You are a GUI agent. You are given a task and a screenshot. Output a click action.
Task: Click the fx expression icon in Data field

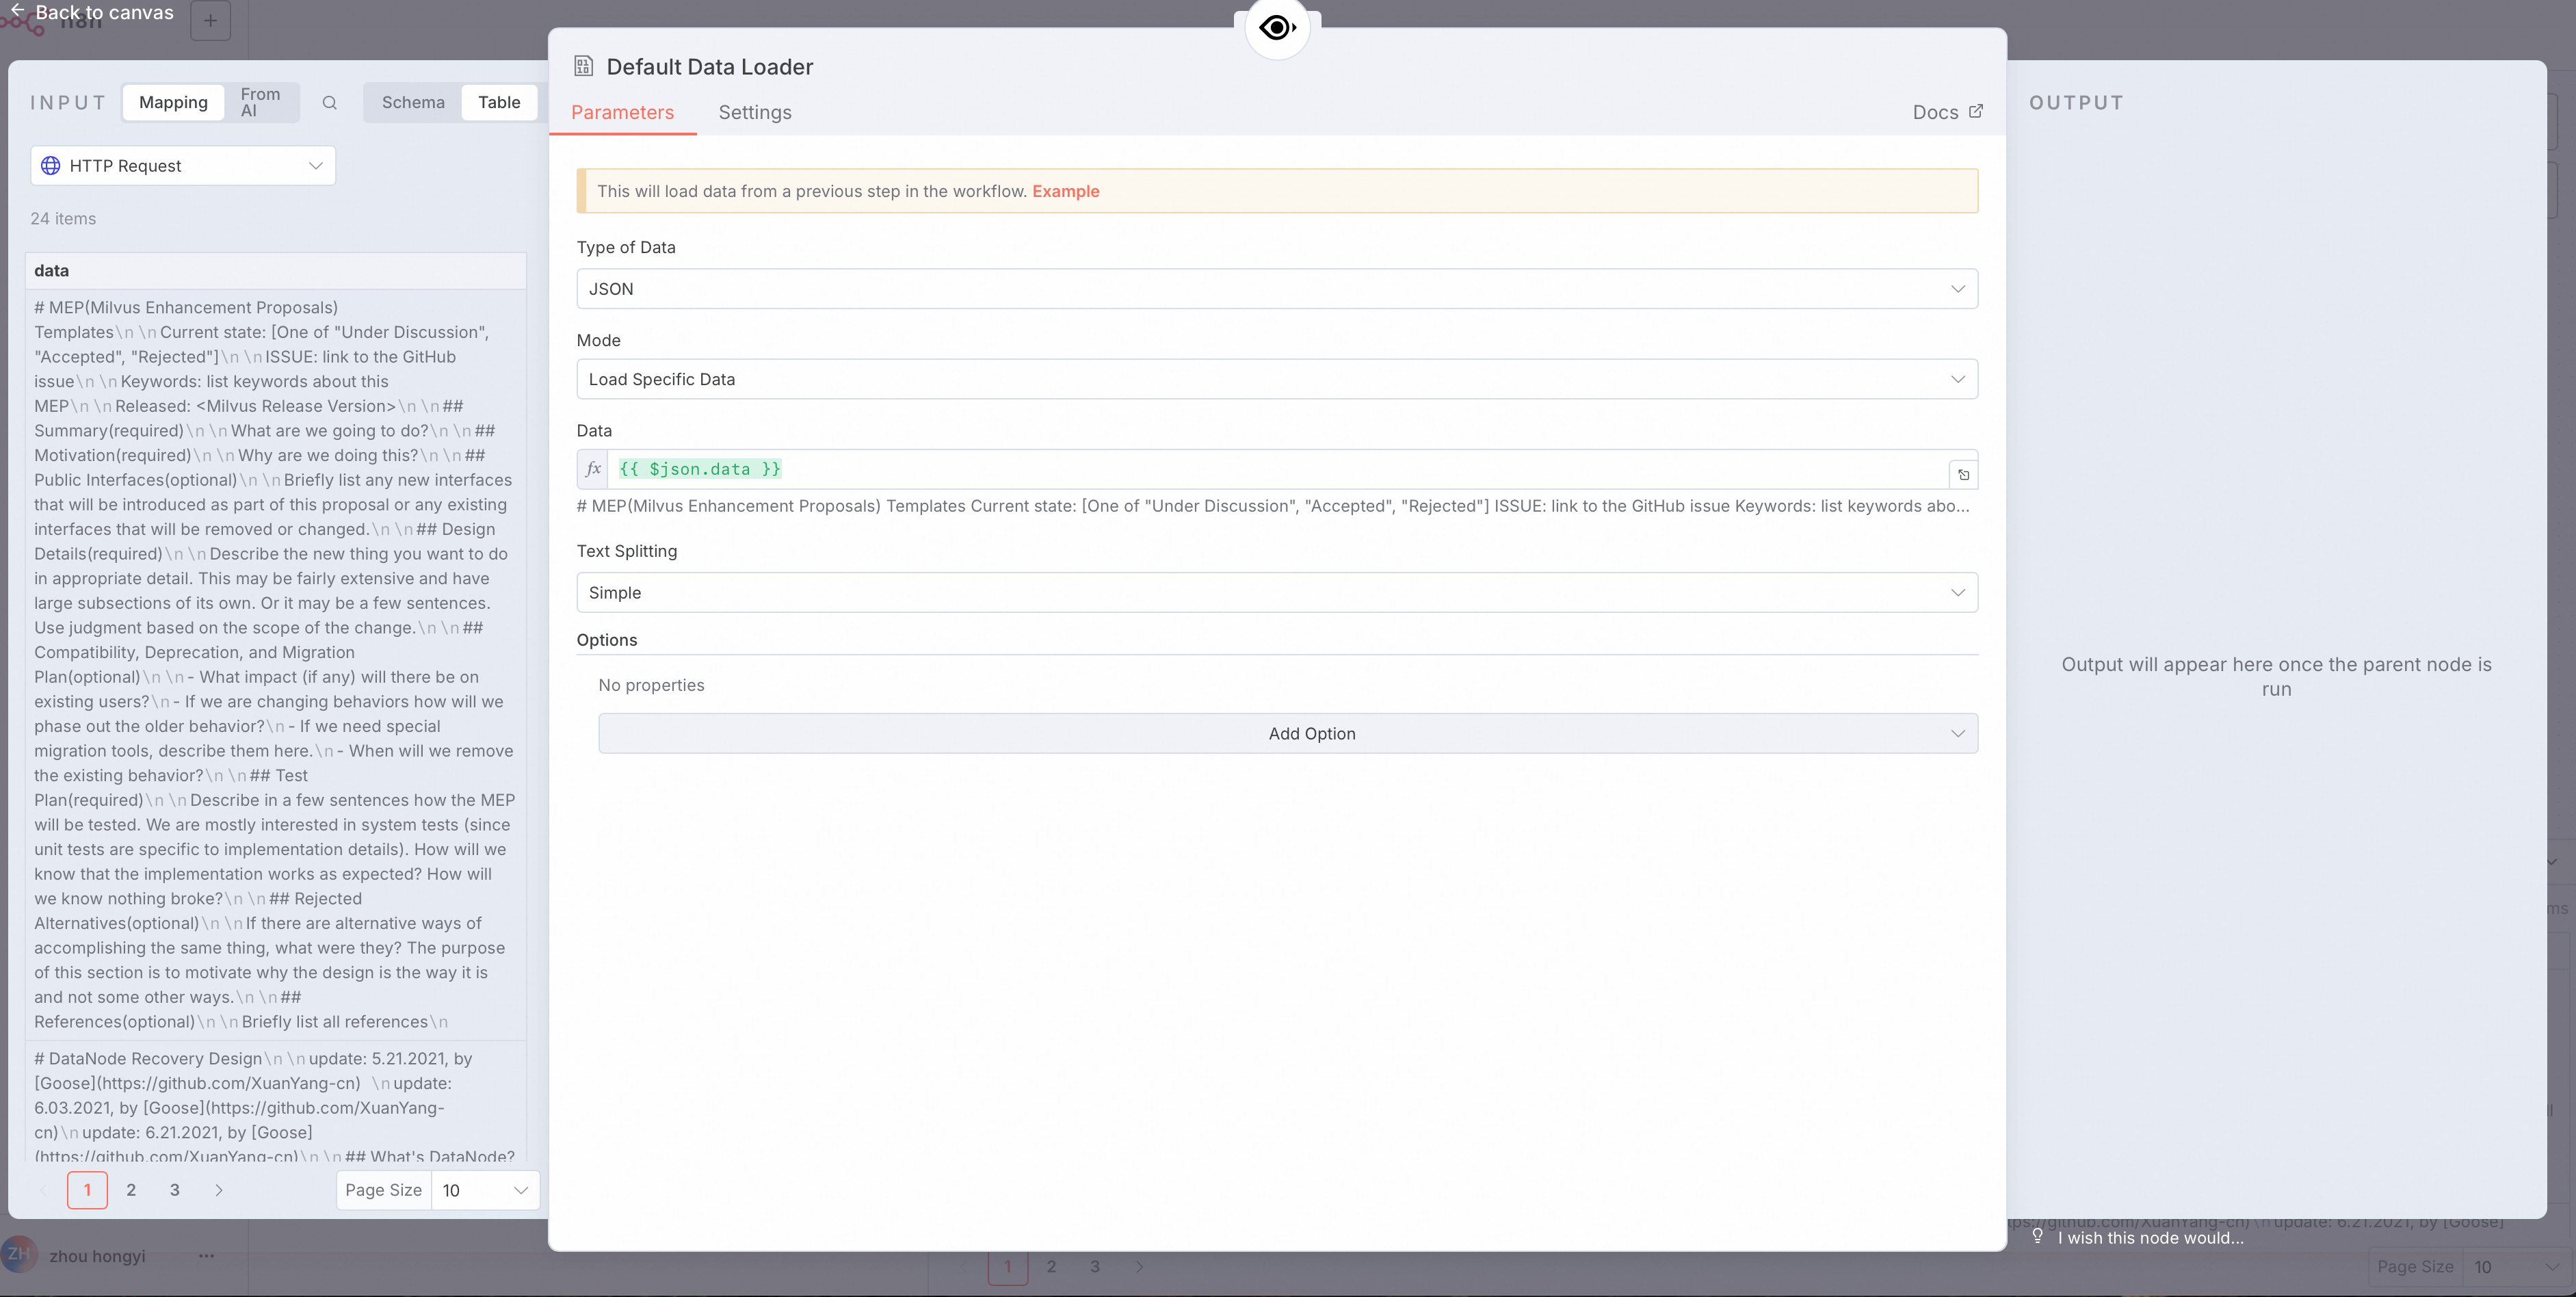pyautogui.click(x=593, y=469)
